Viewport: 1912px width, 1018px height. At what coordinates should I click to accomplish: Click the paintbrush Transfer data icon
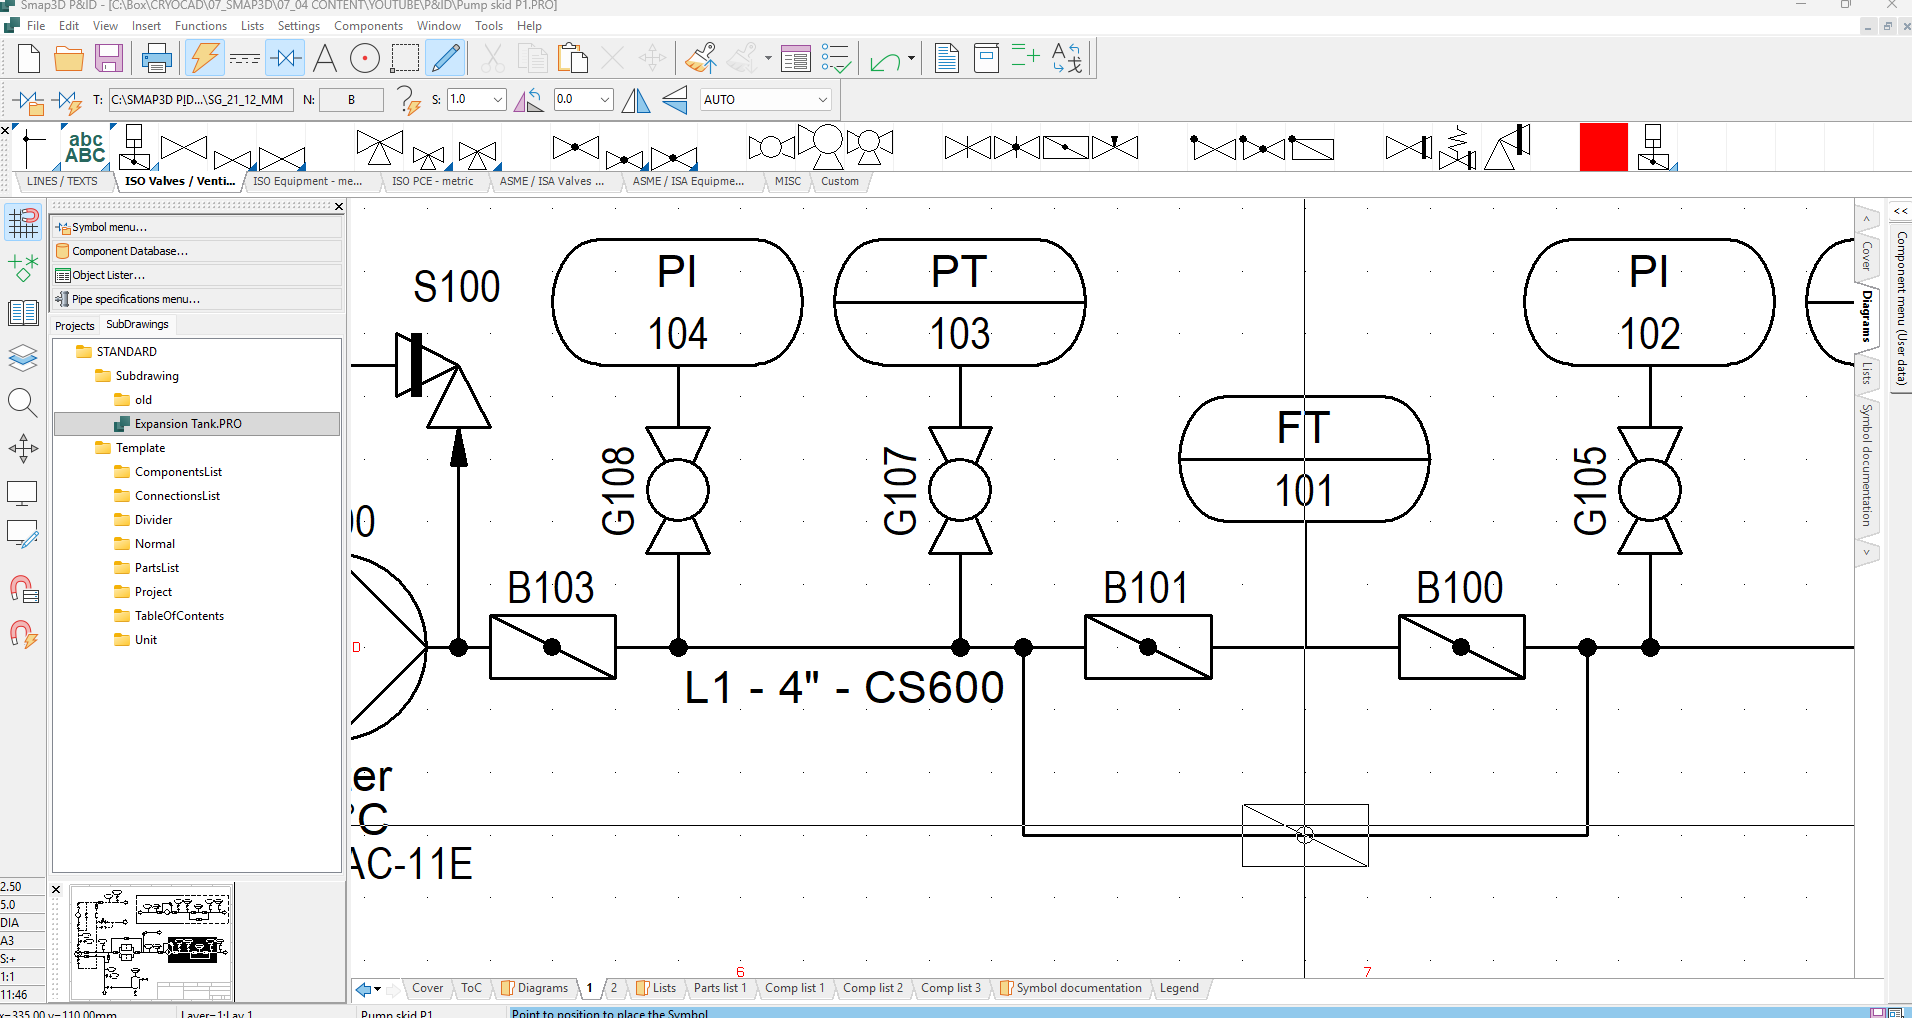(701, 58)
